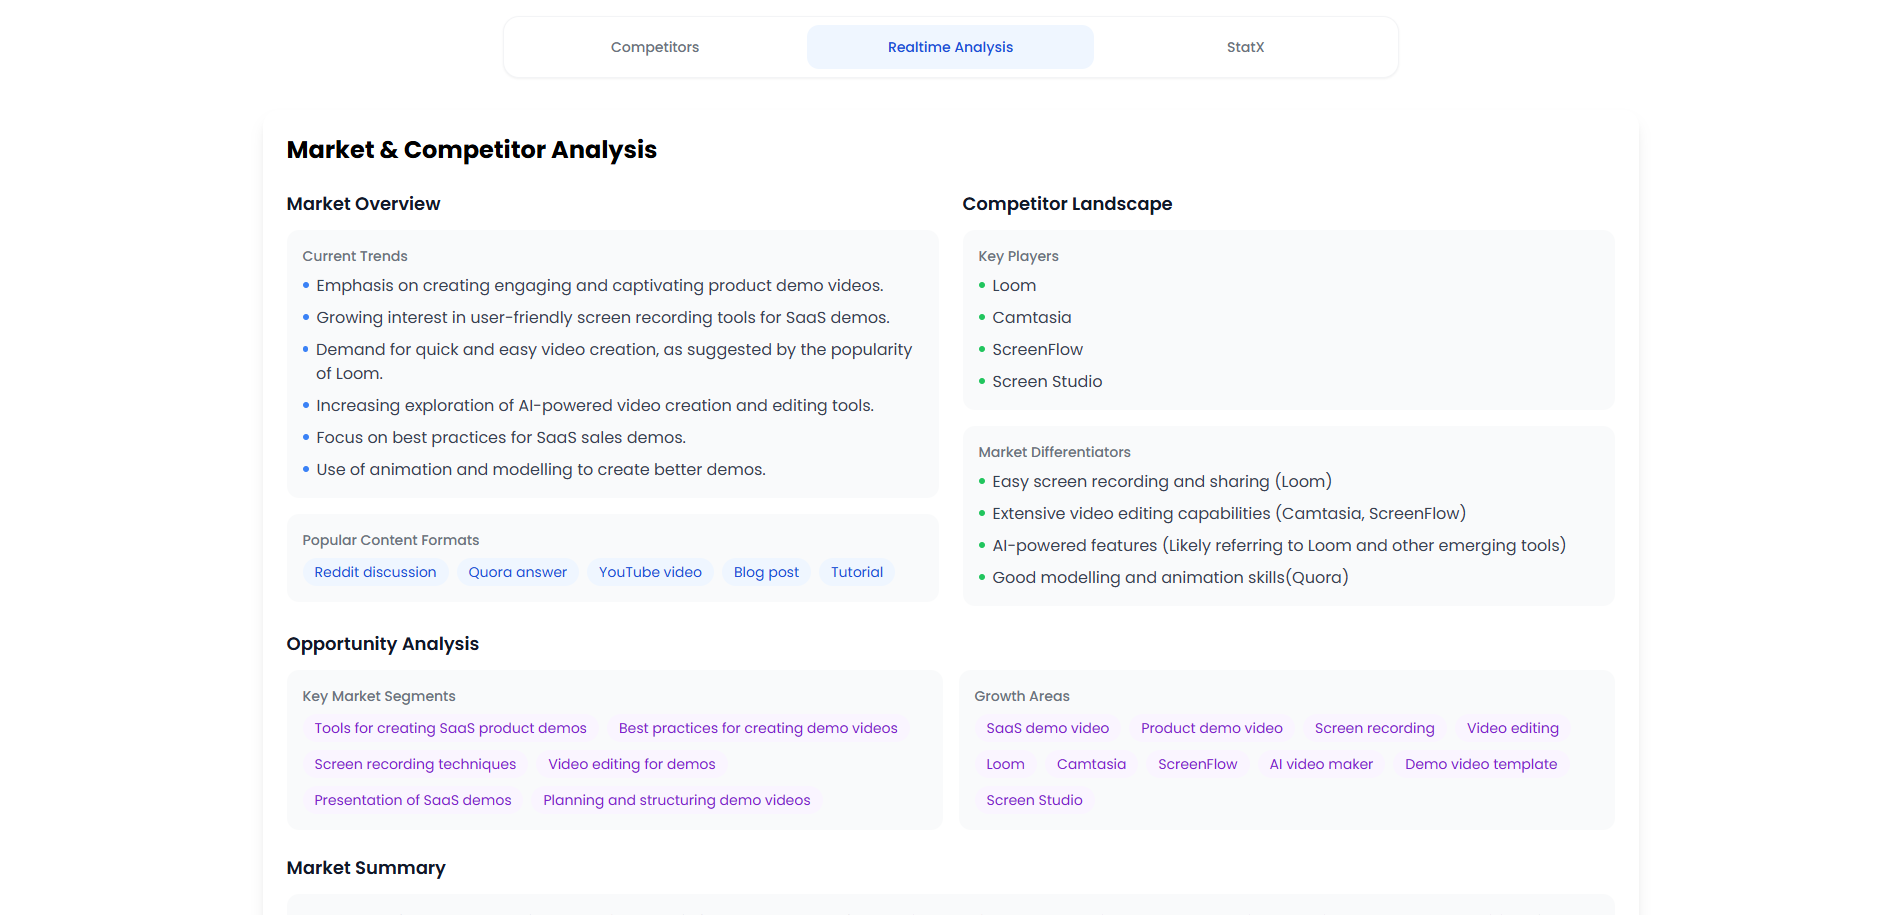This screenshot has height=915, width=1896.
Task: Select the StatX tab
Action: coord(1245,47)
